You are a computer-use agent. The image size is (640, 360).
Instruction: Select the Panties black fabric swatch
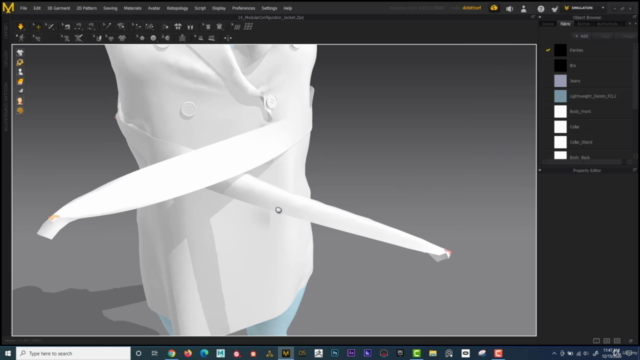coord(560,50)
